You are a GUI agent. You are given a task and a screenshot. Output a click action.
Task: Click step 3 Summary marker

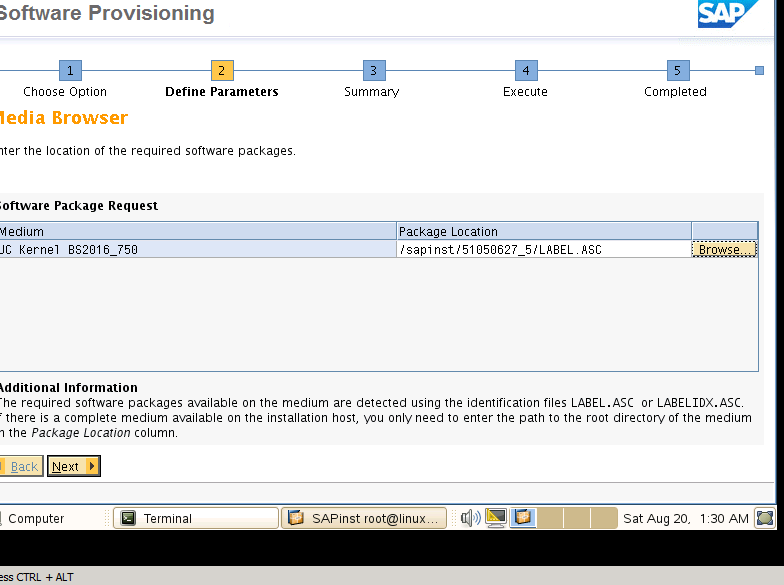pos(374,70)
